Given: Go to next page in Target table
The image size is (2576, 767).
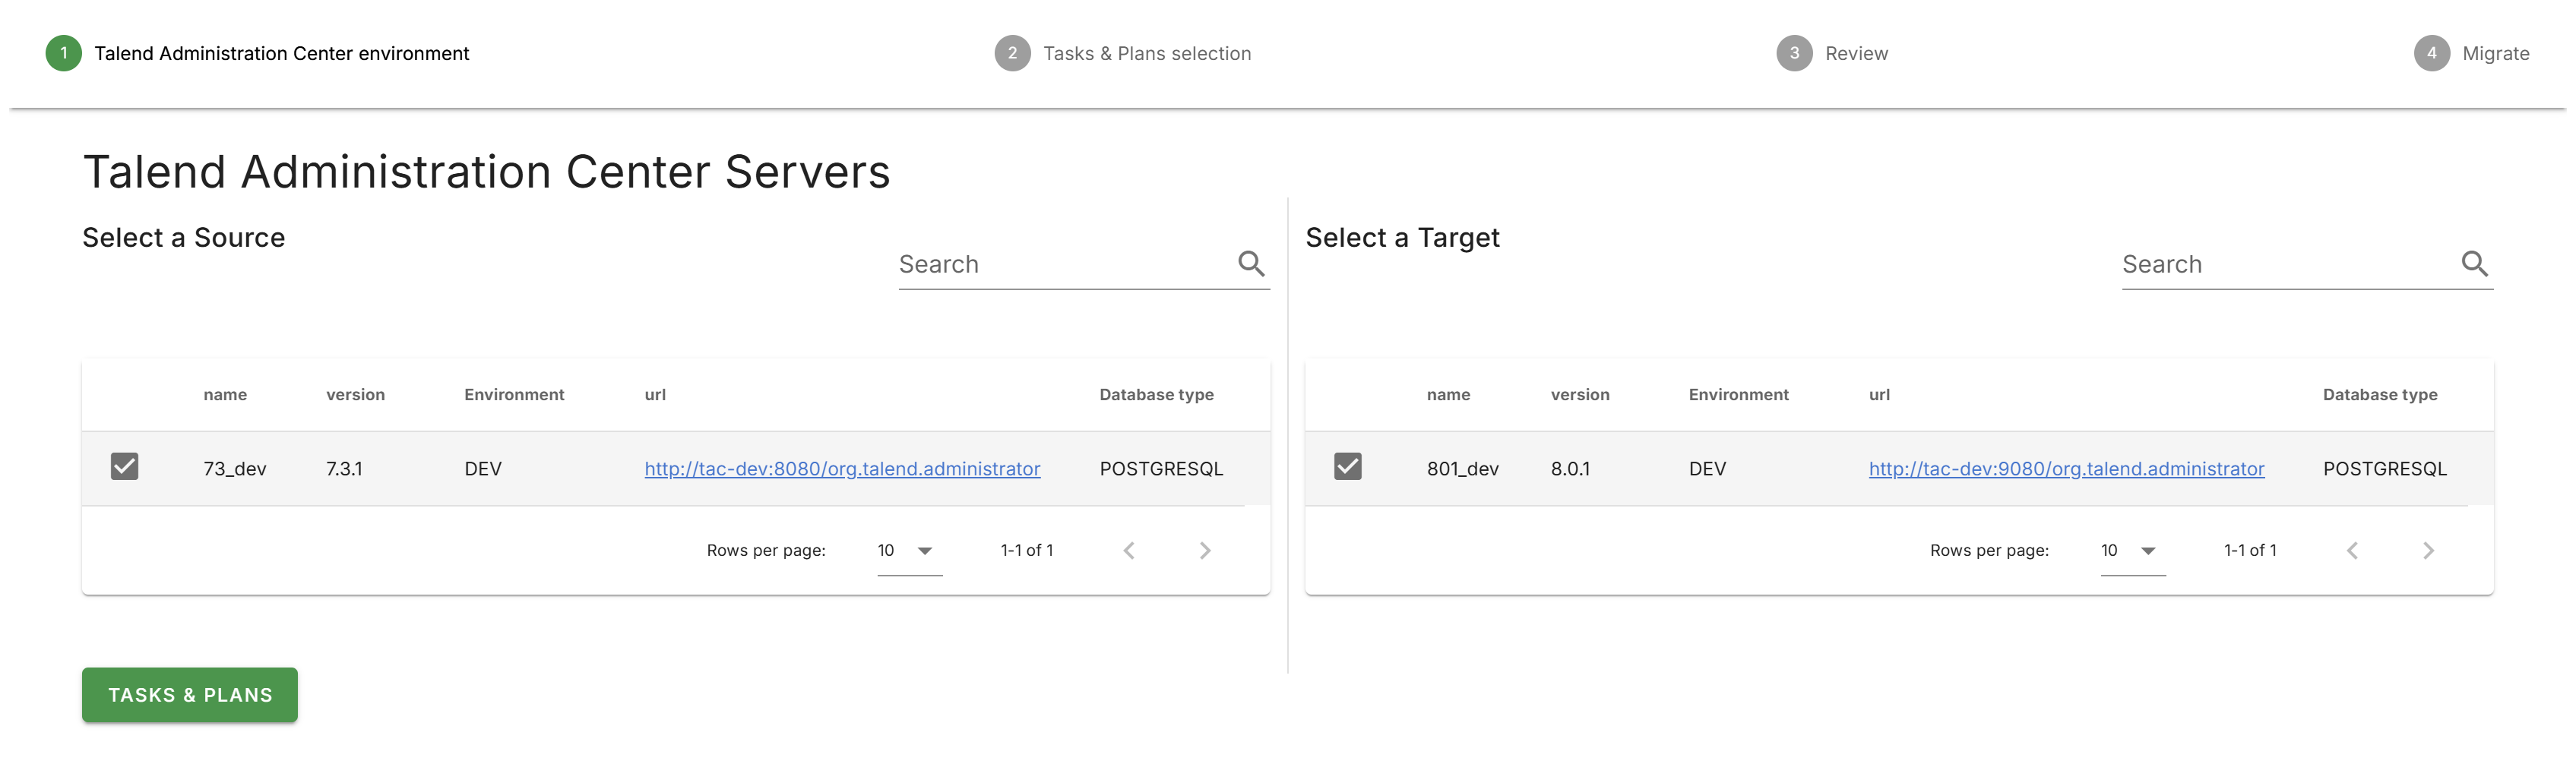Looking at the screenshot, I should point(2428,550).
